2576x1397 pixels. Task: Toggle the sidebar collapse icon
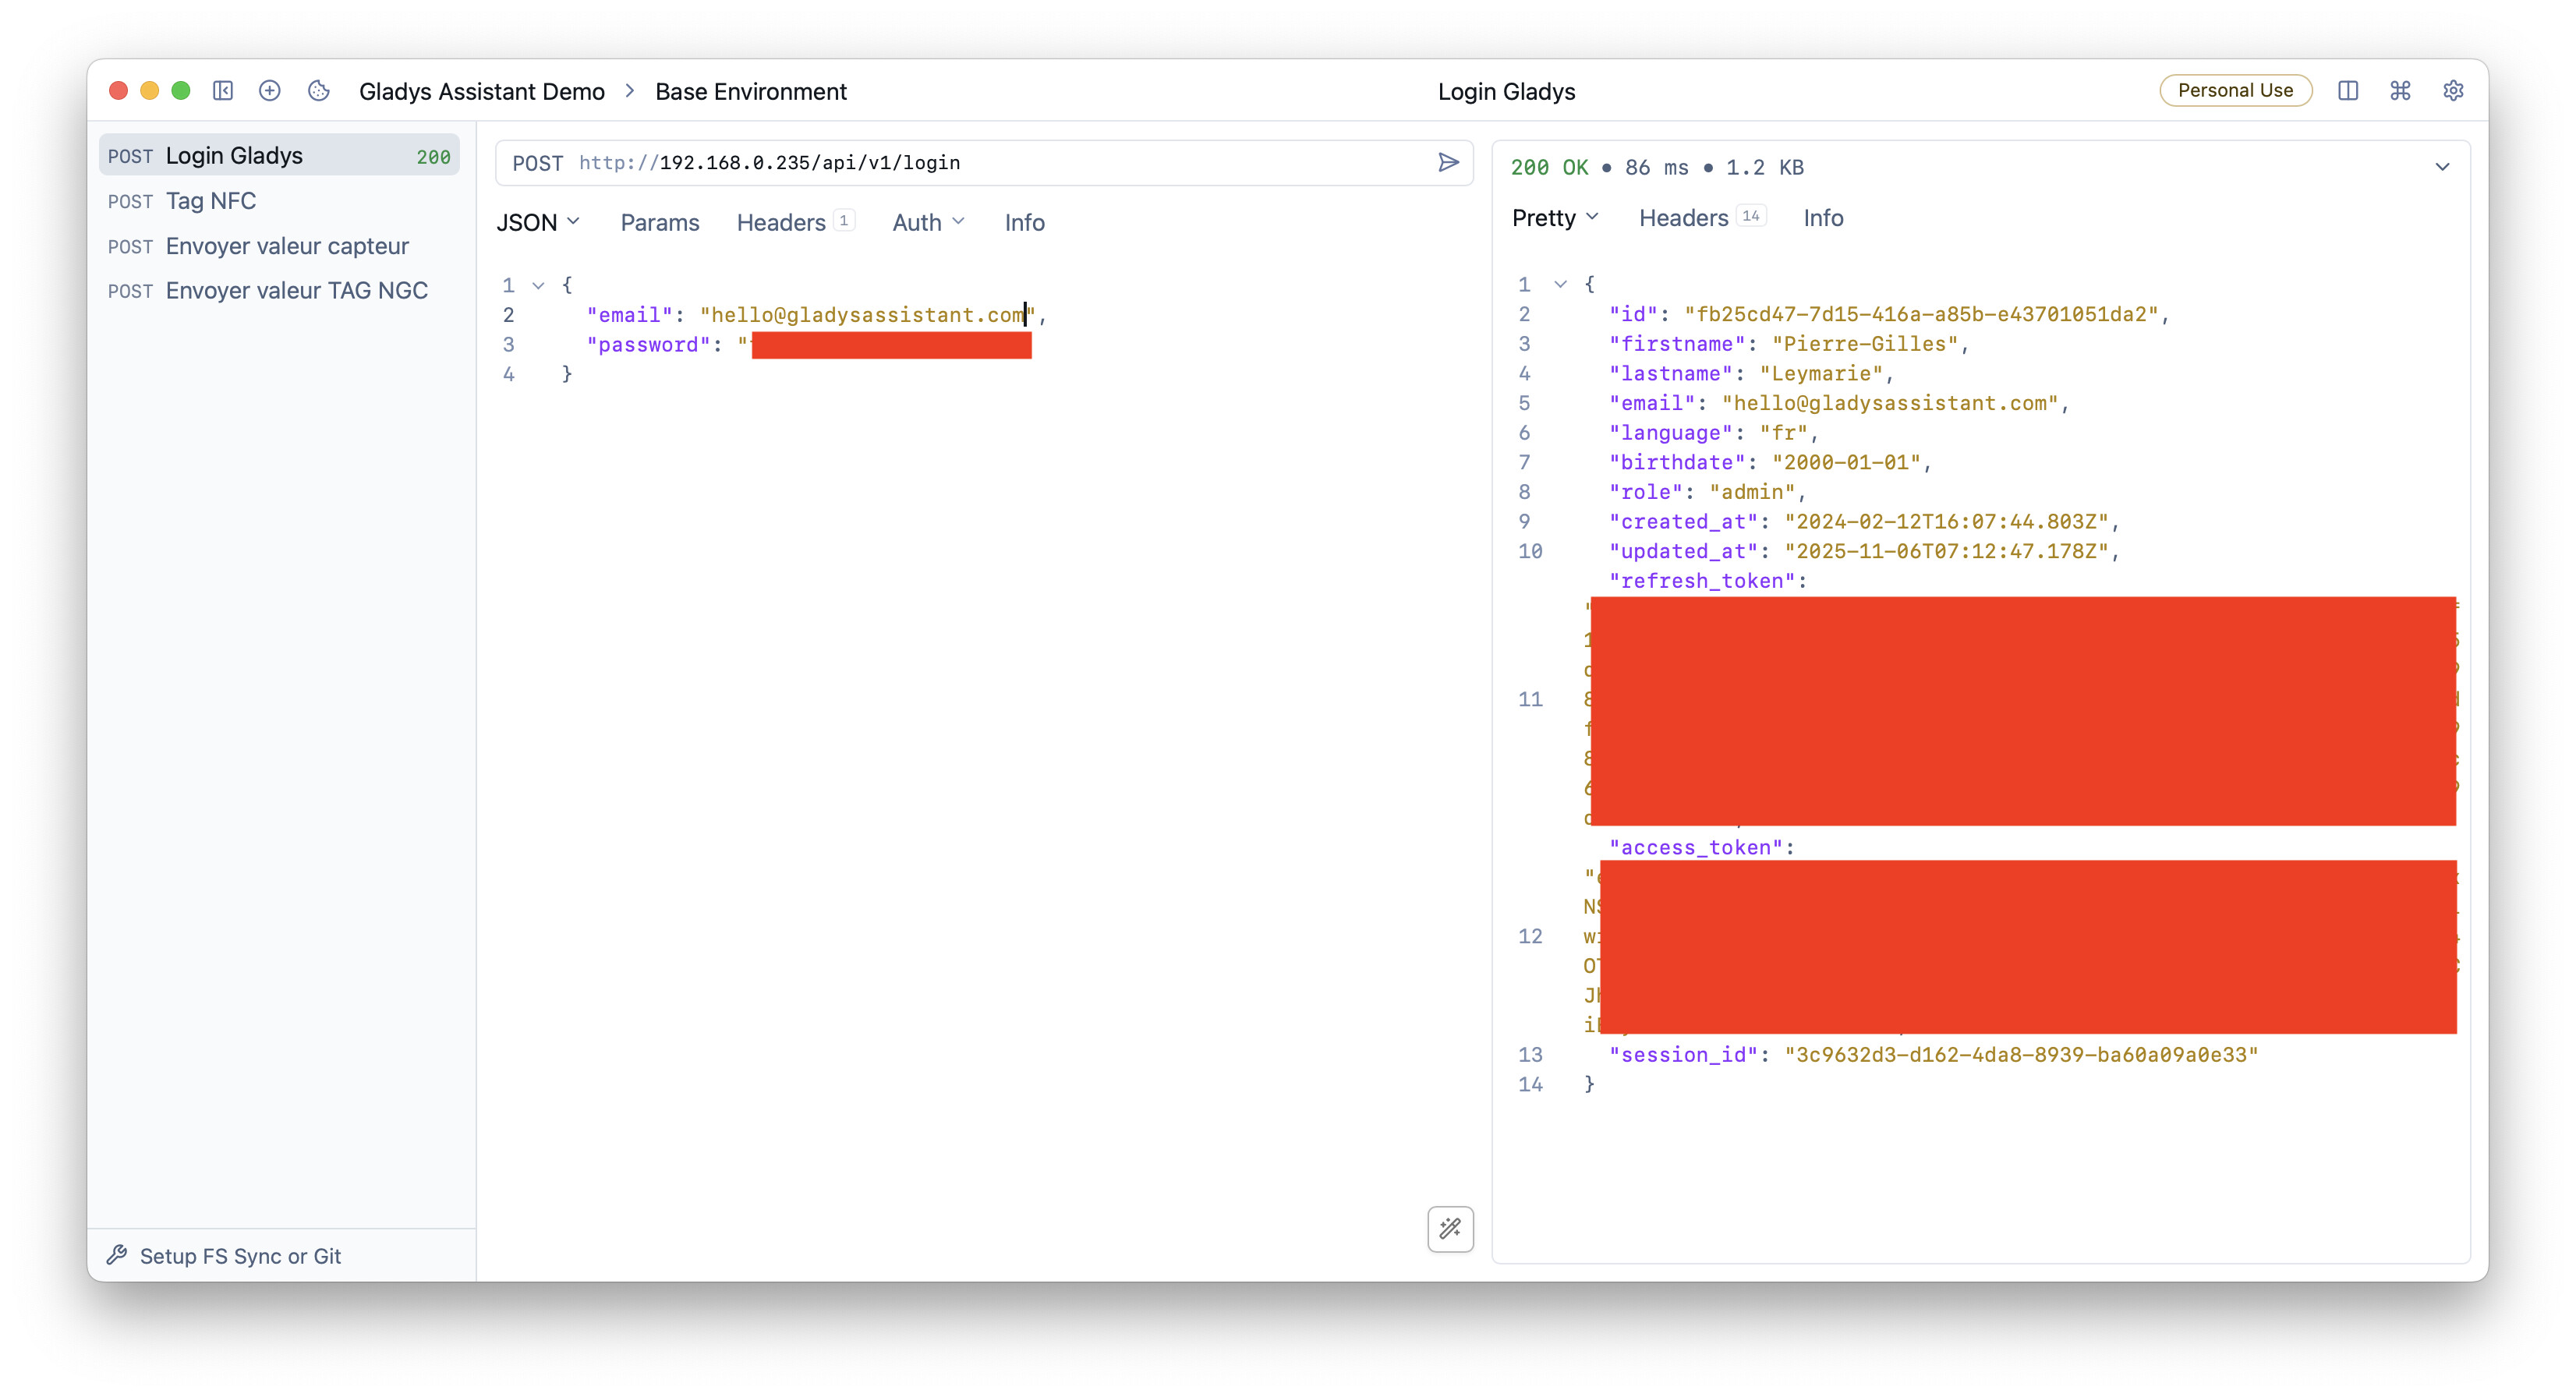[223, 91]
